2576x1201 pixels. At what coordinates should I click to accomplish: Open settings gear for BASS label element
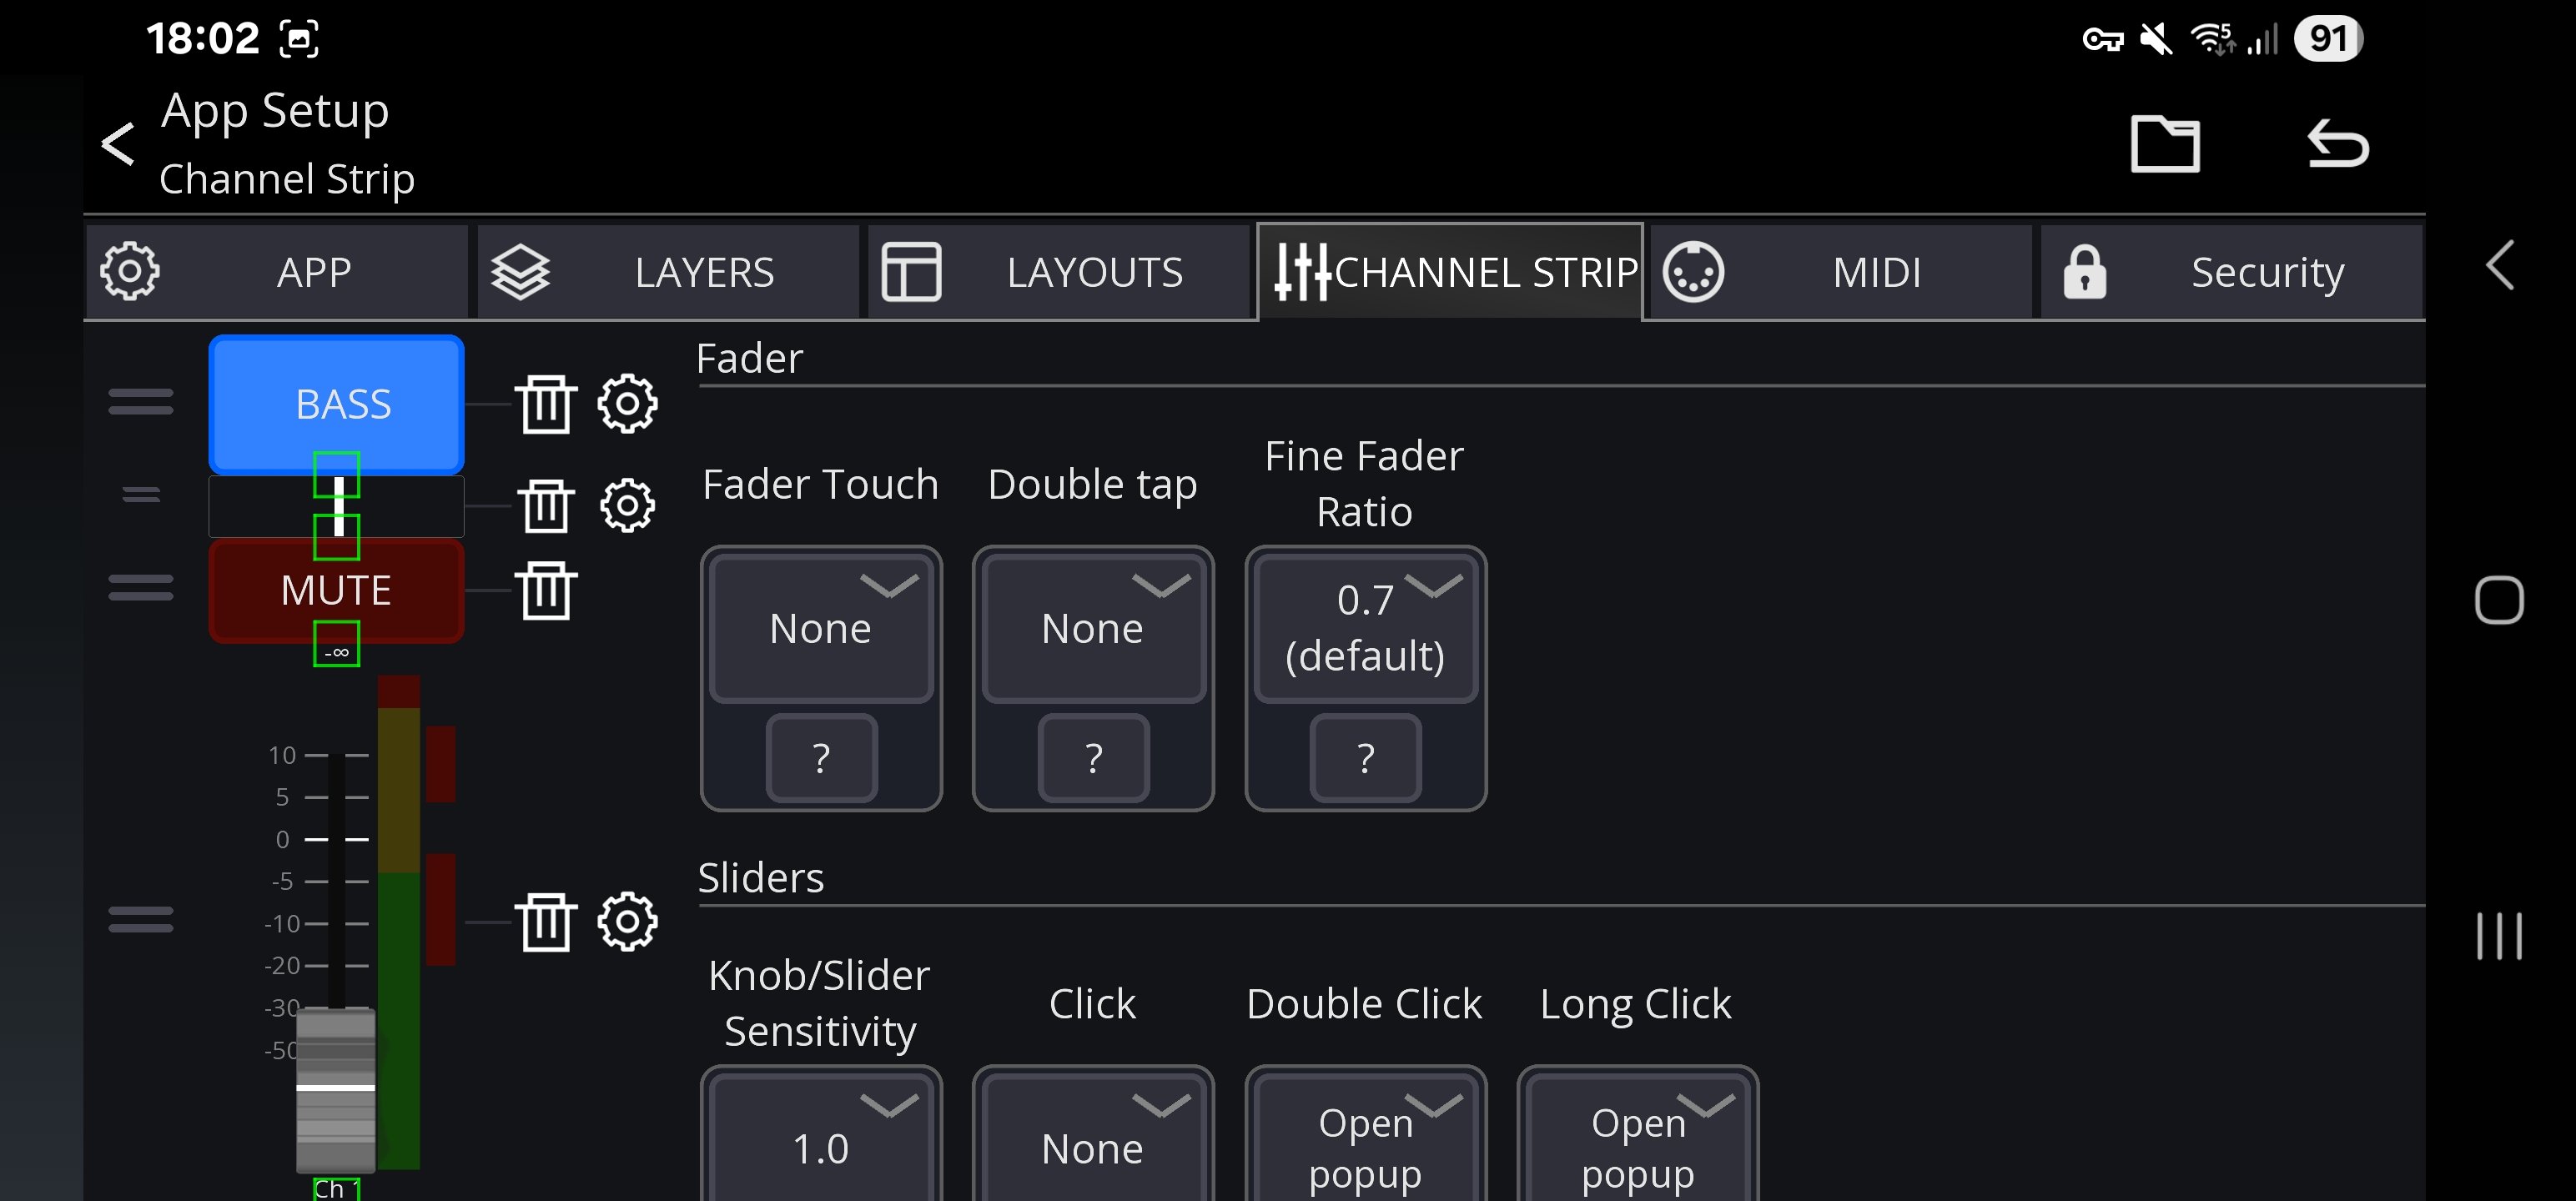(x=627, y=404)
